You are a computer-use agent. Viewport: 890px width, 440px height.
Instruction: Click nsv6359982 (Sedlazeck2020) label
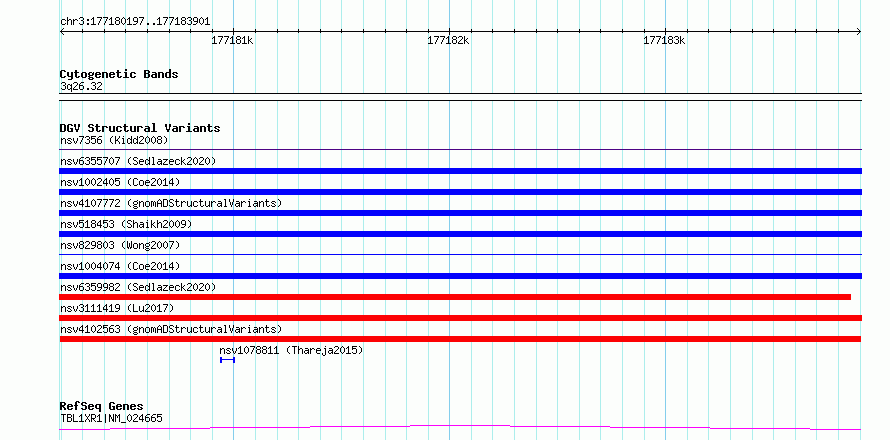click(x=138, y=287)
